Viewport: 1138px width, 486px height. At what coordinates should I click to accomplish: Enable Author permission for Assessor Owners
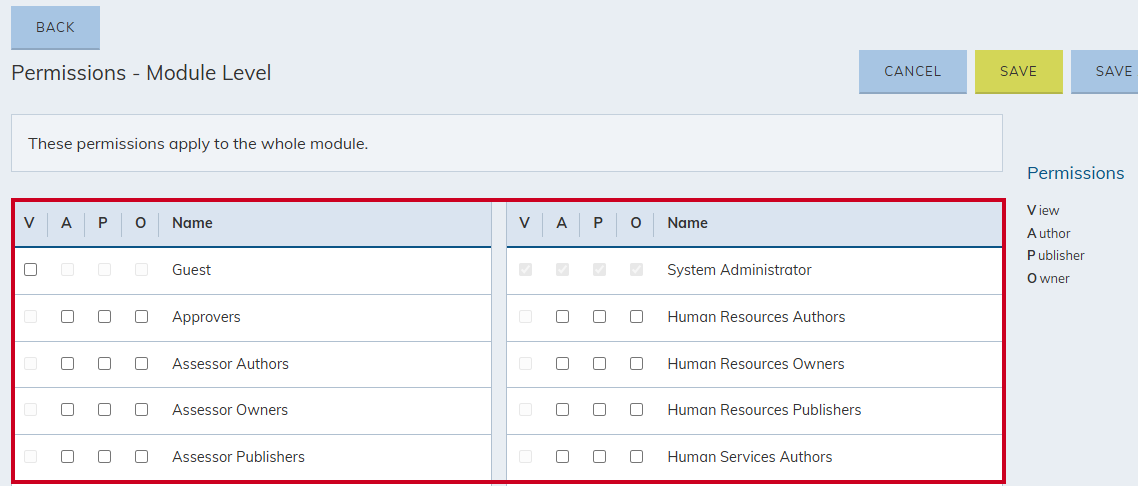point(67,410)
